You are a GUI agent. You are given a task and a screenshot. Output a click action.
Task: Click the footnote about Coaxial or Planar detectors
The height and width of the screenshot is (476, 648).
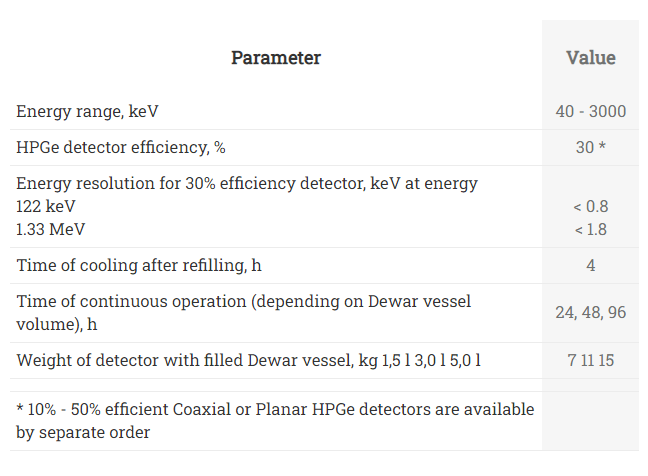275,421
